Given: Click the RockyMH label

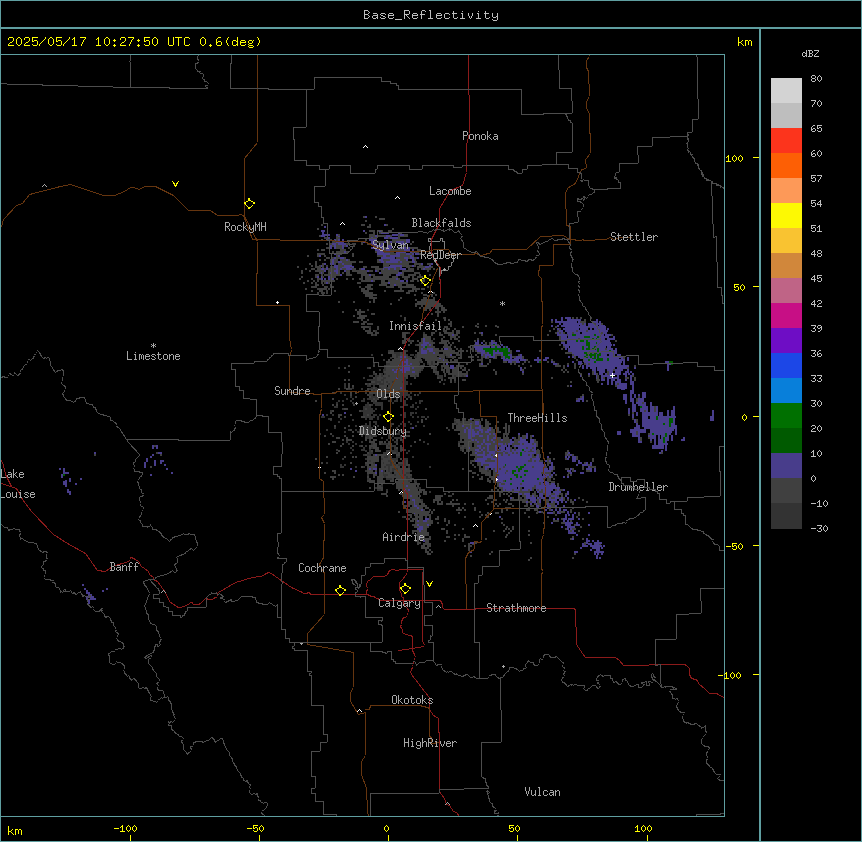Looking at the screenshot, I should [x=245, y=227].
